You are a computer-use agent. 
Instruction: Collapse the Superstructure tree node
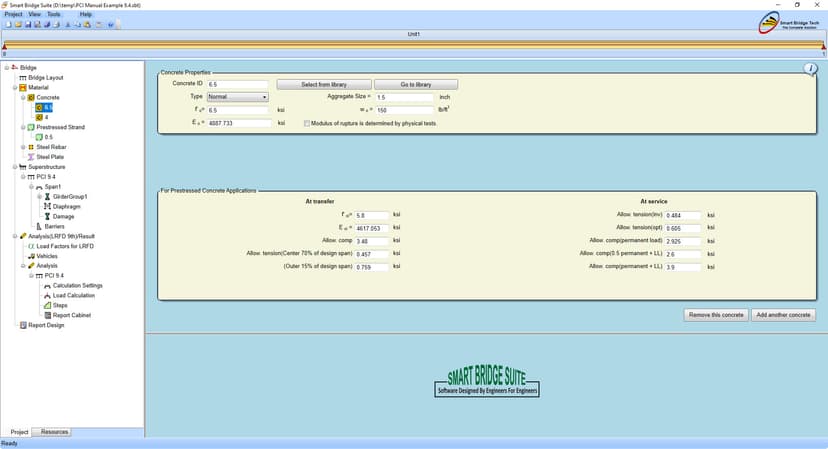coord(15,167)
